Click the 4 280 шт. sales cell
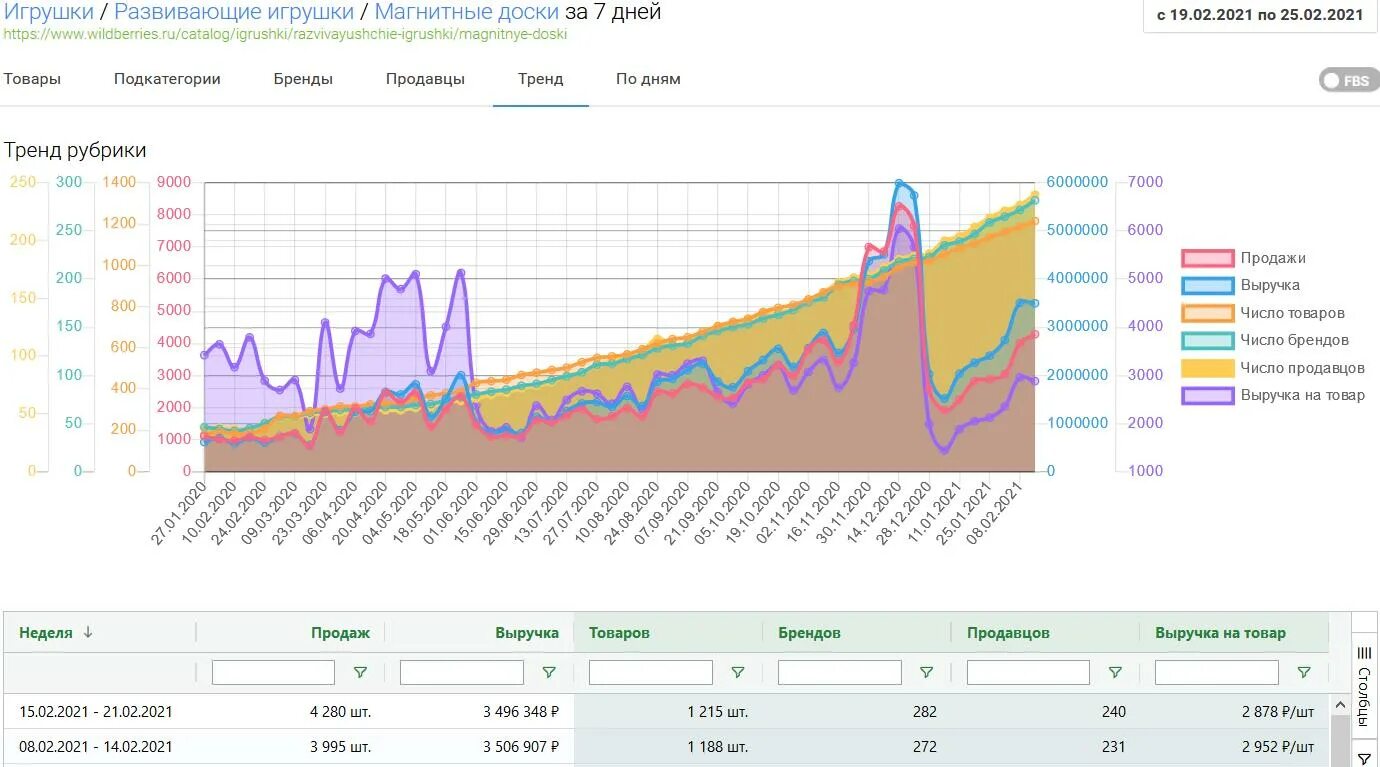The width and height of the screenshot is (1380, 767). point(341,712)
